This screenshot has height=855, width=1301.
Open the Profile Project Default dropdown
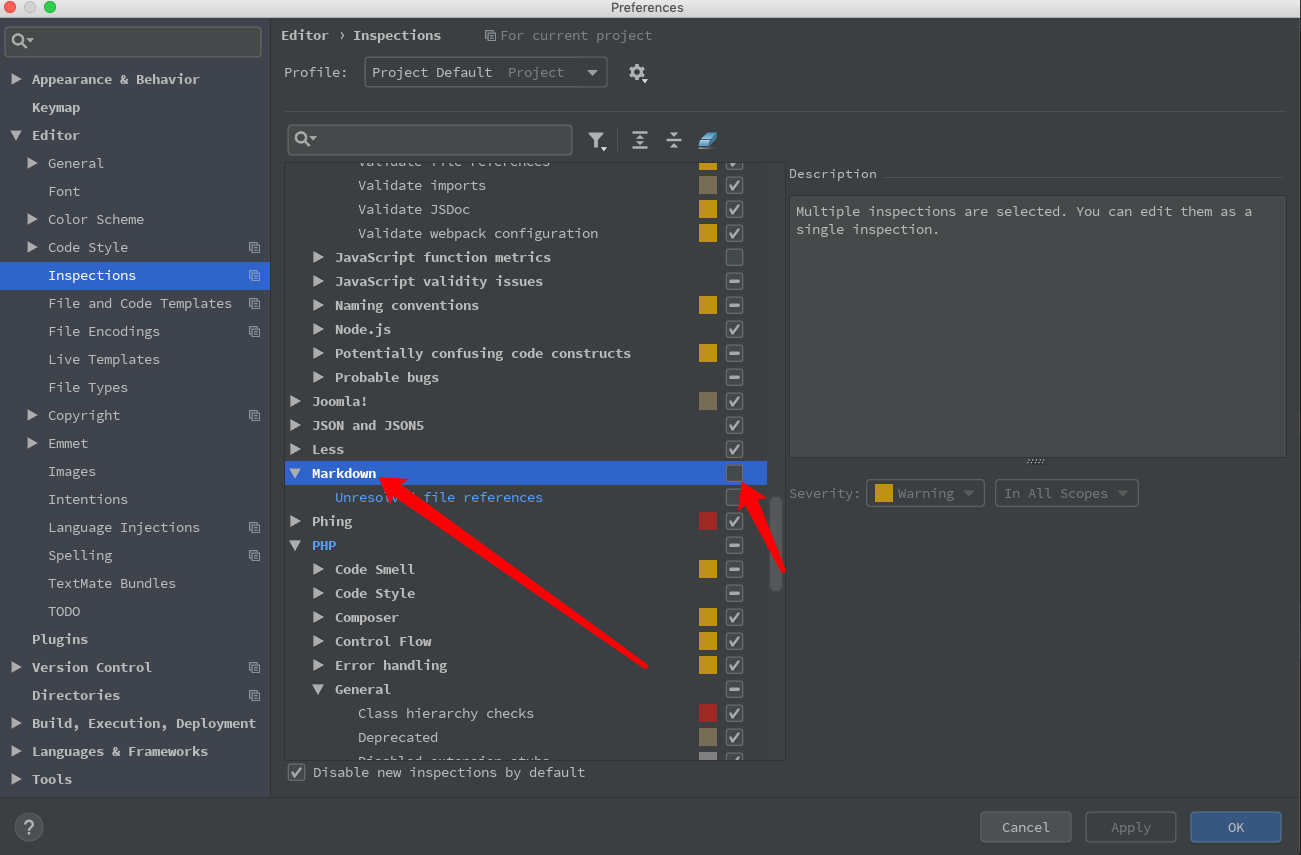486,73
